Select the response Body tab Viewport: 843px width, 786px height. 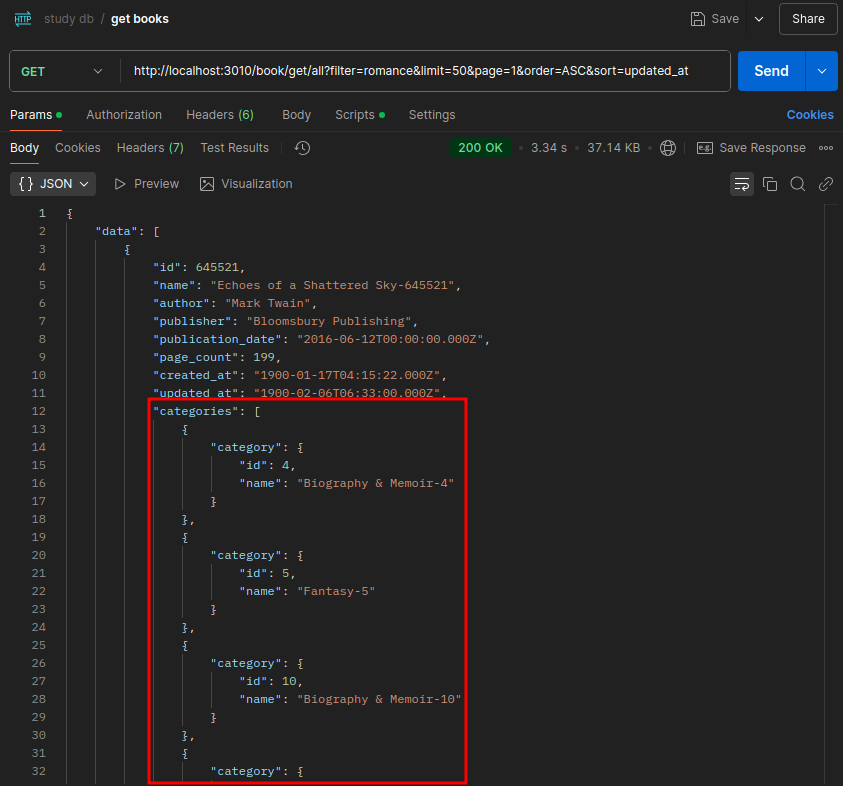coord(24,148)
